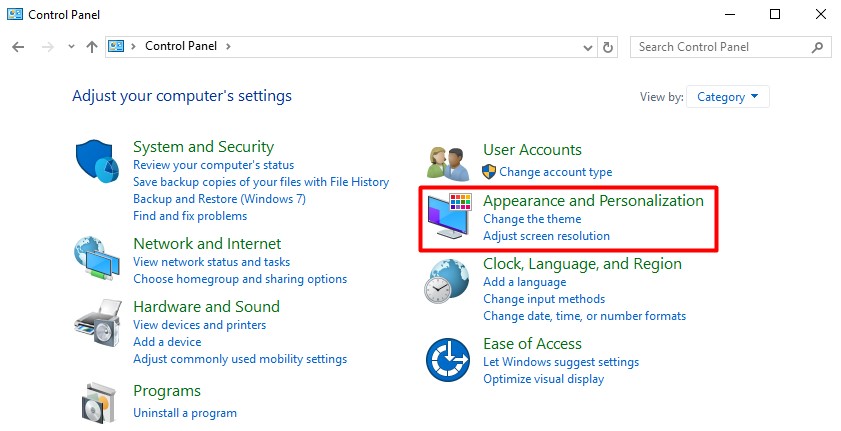This screenshot has height=431, width=841.
Task: Click the Control Panel breadcrumb in the address bar
Action: pyautogui.click(x=182, y=46)
